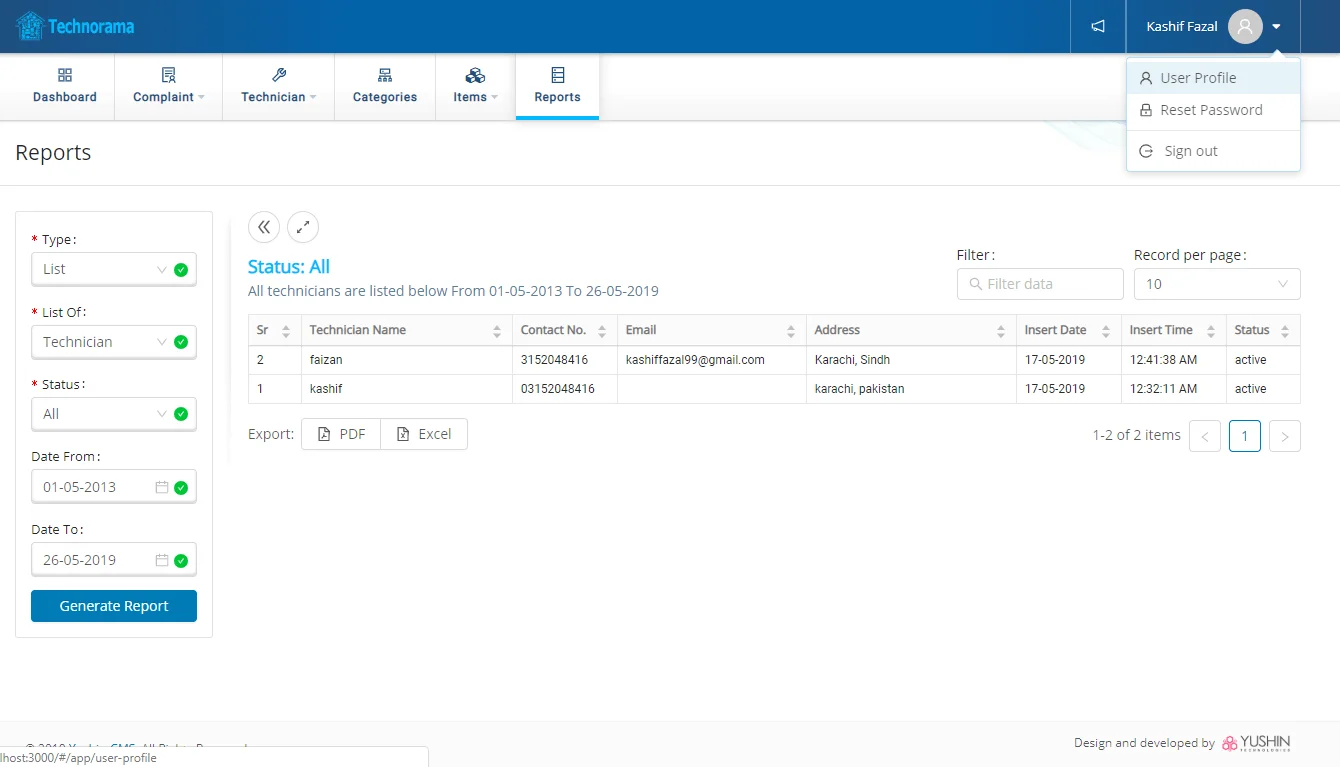This screenshot has height=767, width=1340.
Task: Export the report as PDF
Action: coord(341,434)
